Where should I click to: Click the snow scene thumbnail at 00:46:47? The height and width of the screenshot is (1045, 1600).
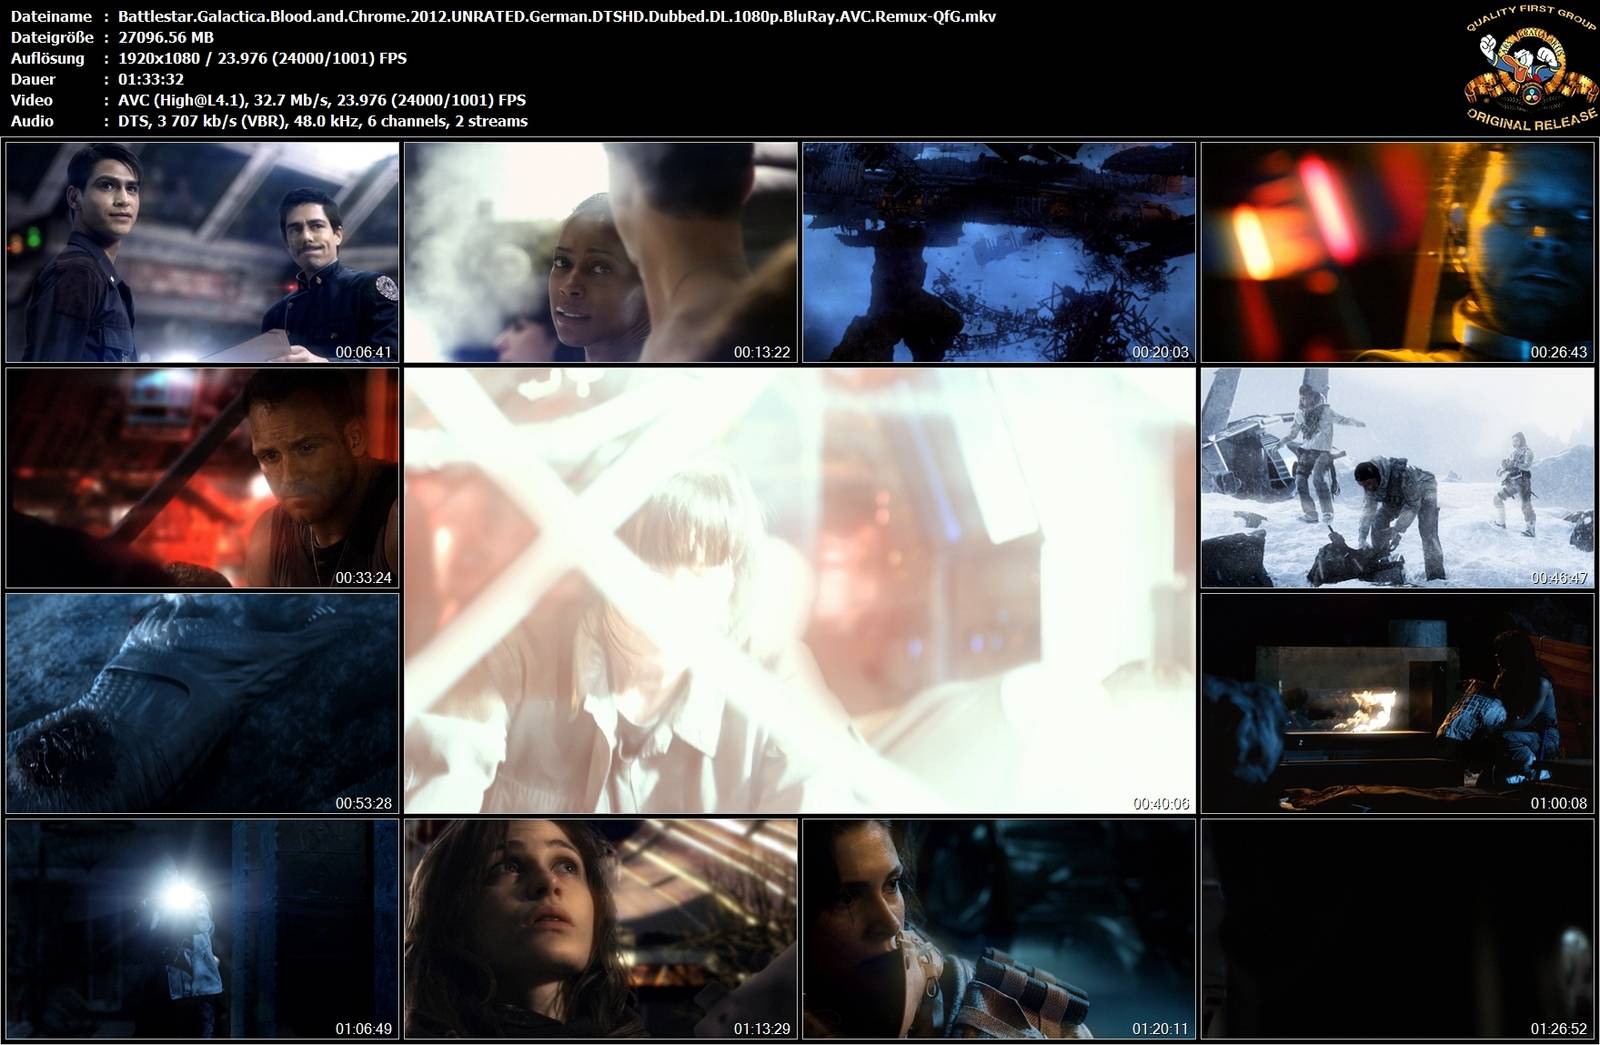1397,478
